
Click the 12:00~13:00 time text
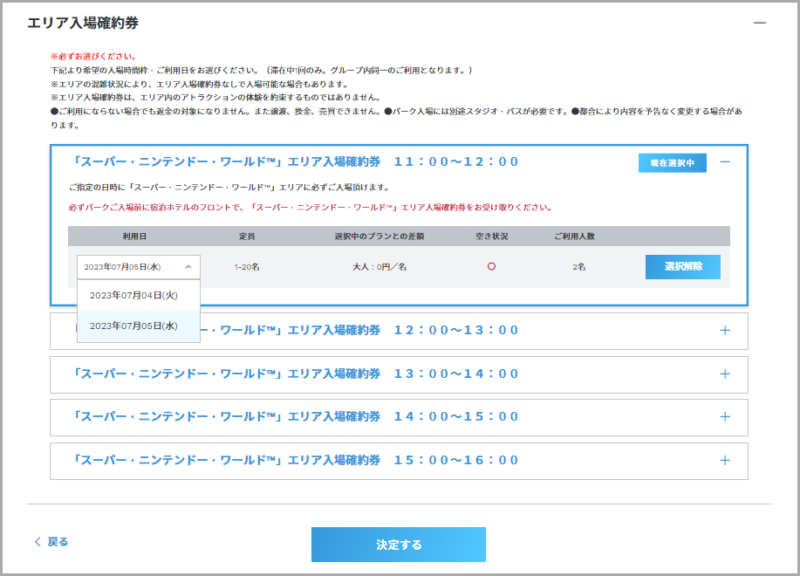click(x=456, y=331)
